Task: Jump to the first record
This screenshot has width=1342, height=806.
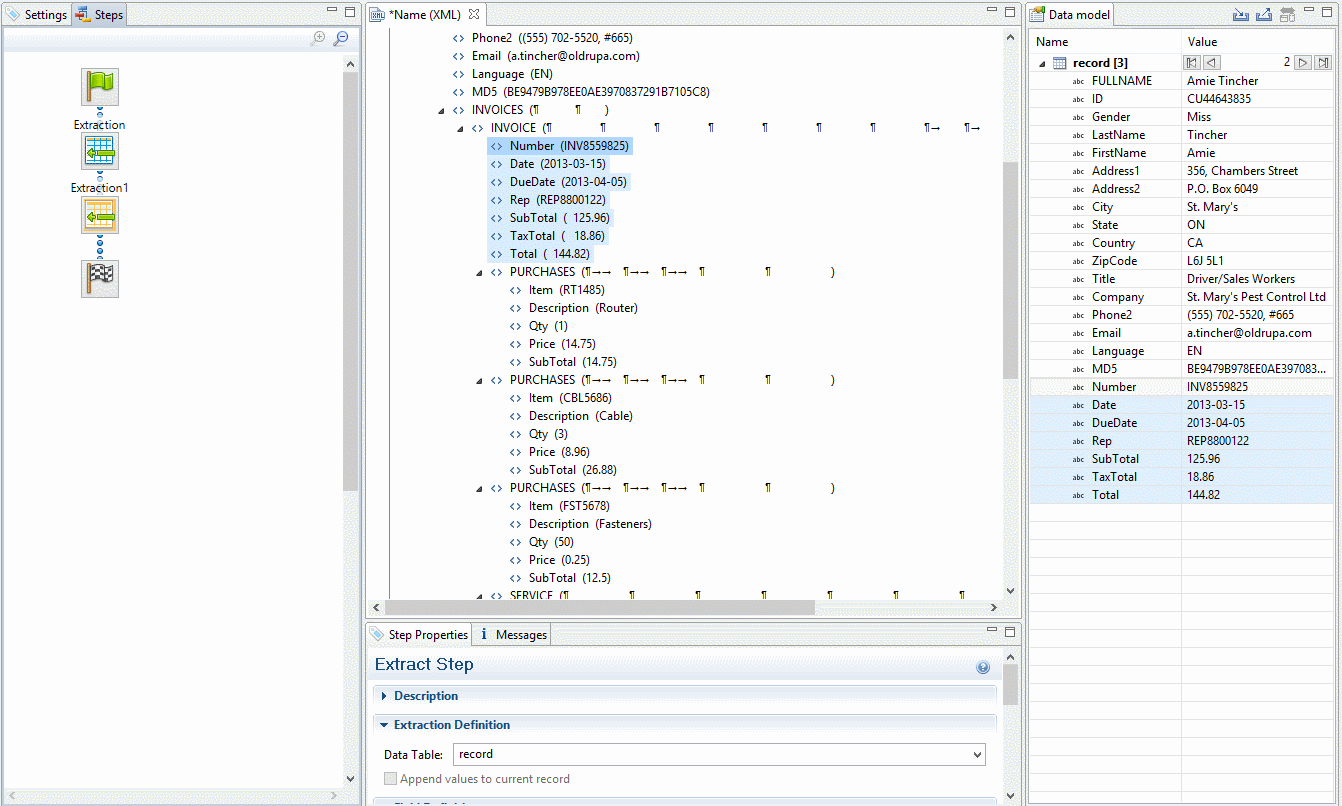Action: click(x=1192, y=62)
